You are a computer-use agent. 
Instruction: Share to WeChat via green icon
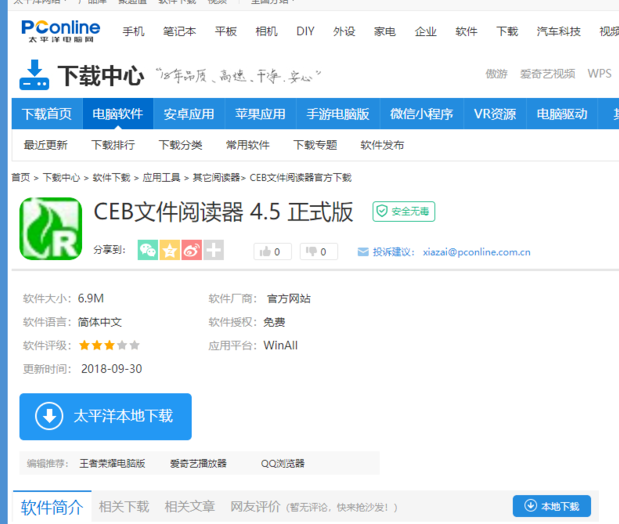(x=148, y=250)
